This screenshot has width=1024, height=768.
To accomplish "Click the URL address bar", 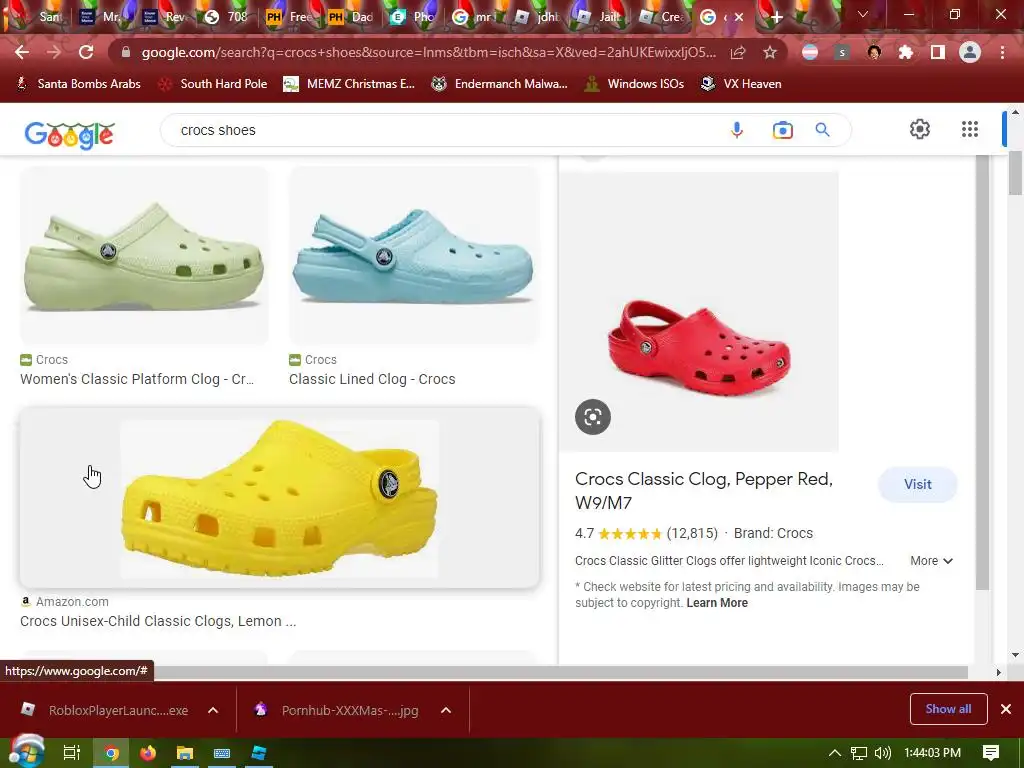I will click(x=428, y=52).
